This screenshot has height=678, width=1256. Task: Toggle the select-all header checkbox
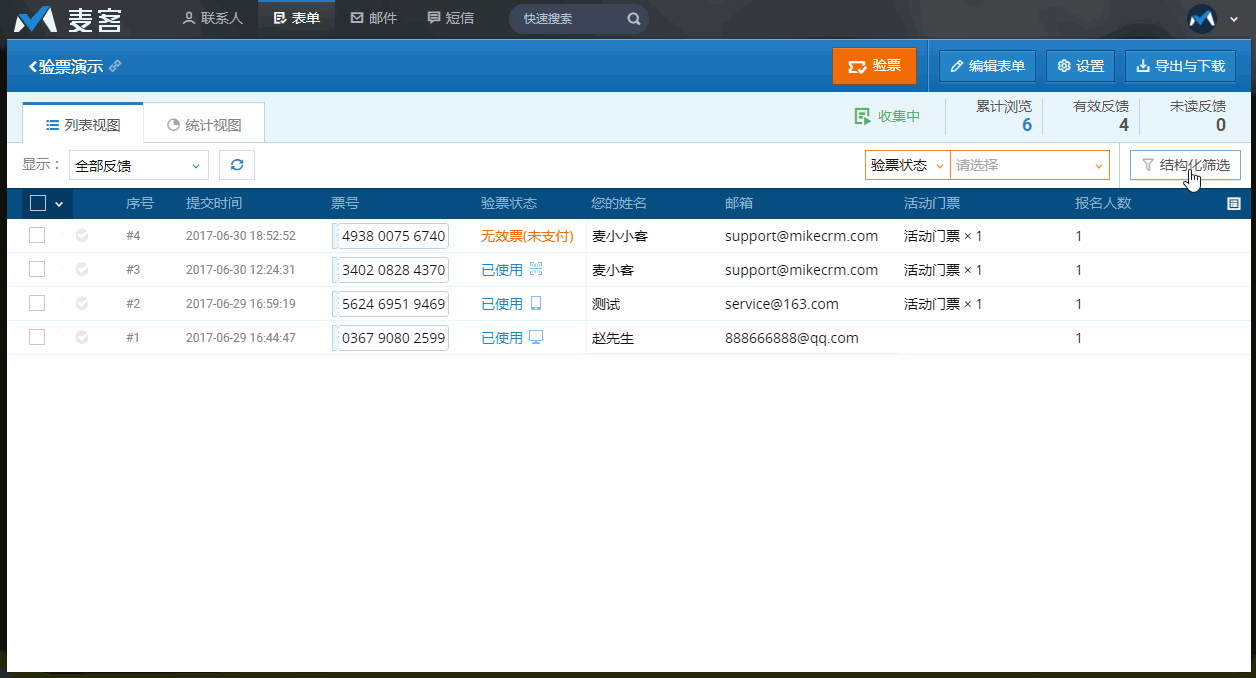coord(38,203)
